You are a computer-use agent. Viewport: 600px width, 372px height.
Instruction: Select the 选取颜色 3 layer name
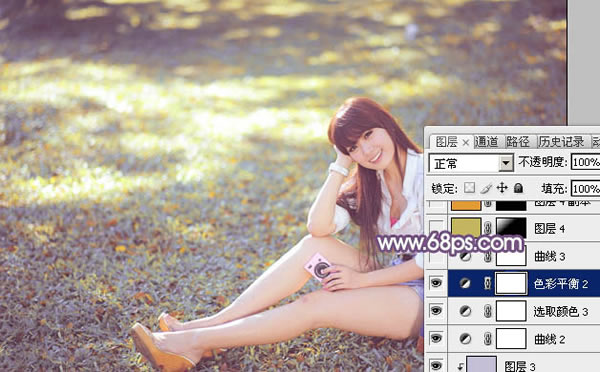click(561, 312)
